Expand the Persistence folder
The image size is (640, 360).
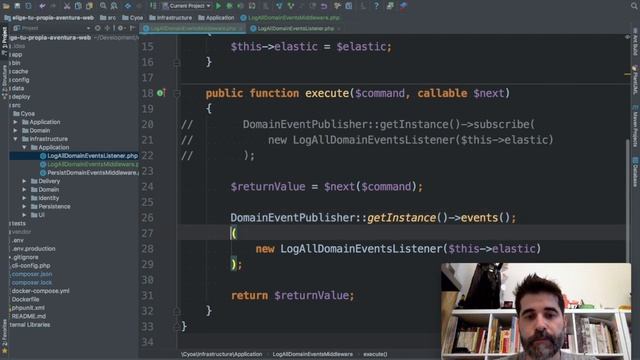pyautogui.click(x=24, y=207)
